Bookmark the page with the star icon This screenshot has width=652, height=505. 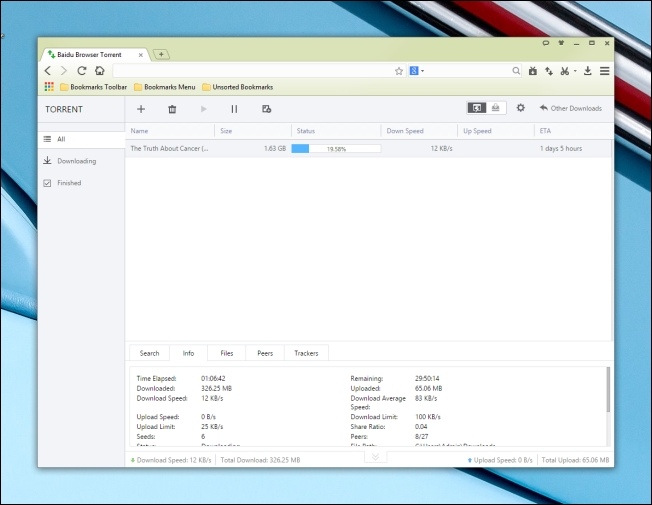pos(399,71)
